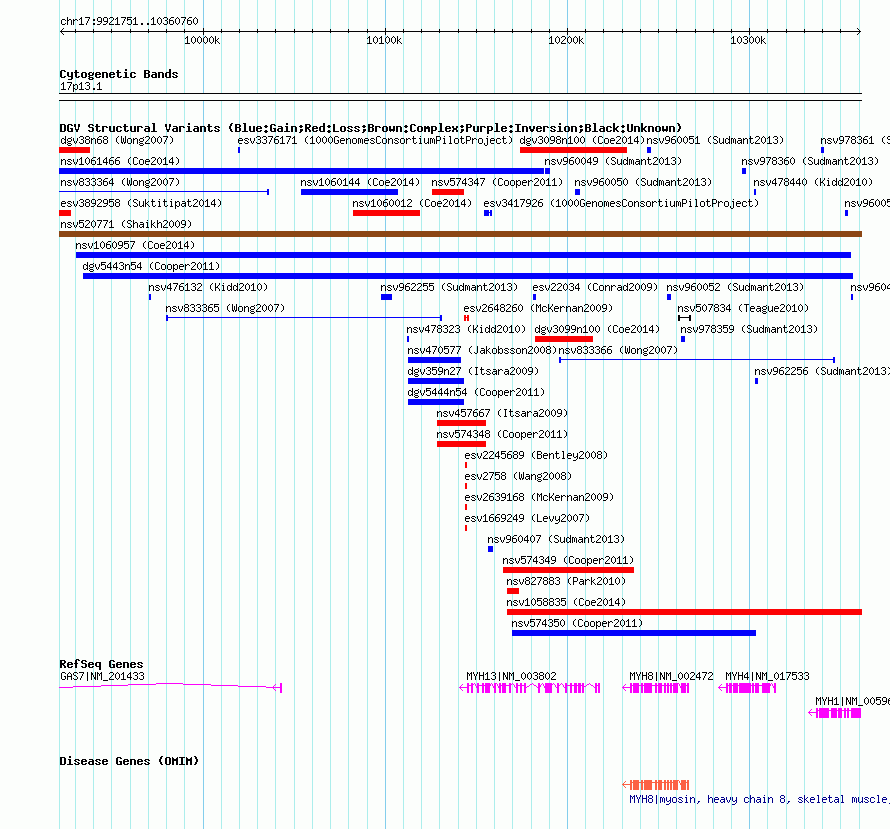Click the nsv962255 (Sudmant2013) label
The width and height of the screenshot is (890, 829).
click(449, 287)
